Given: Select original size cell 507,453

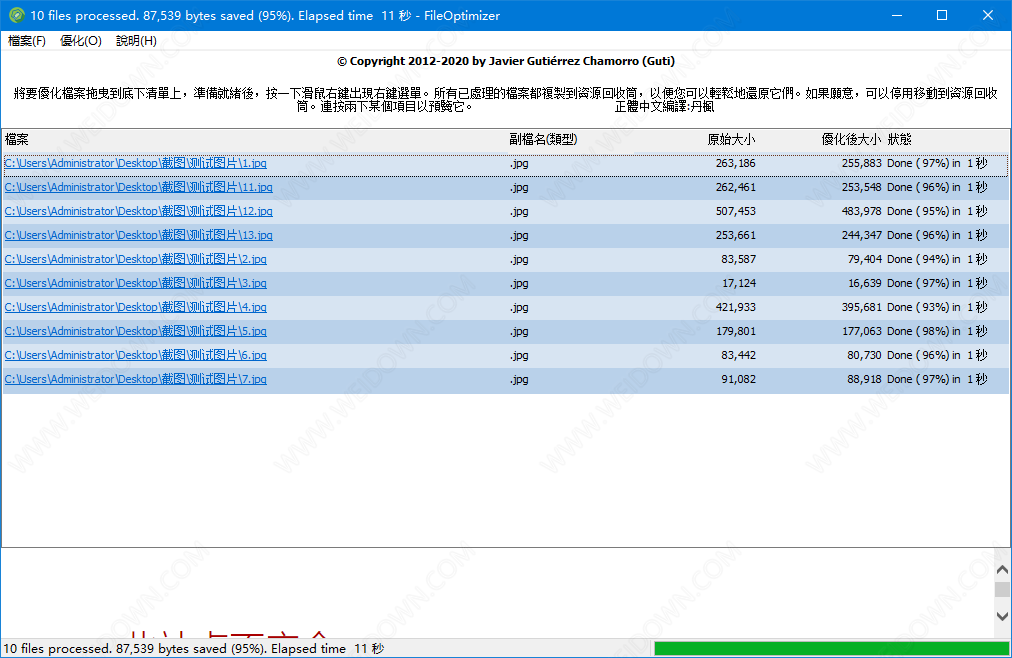Looking at the screenshot, I should (735, 211).
